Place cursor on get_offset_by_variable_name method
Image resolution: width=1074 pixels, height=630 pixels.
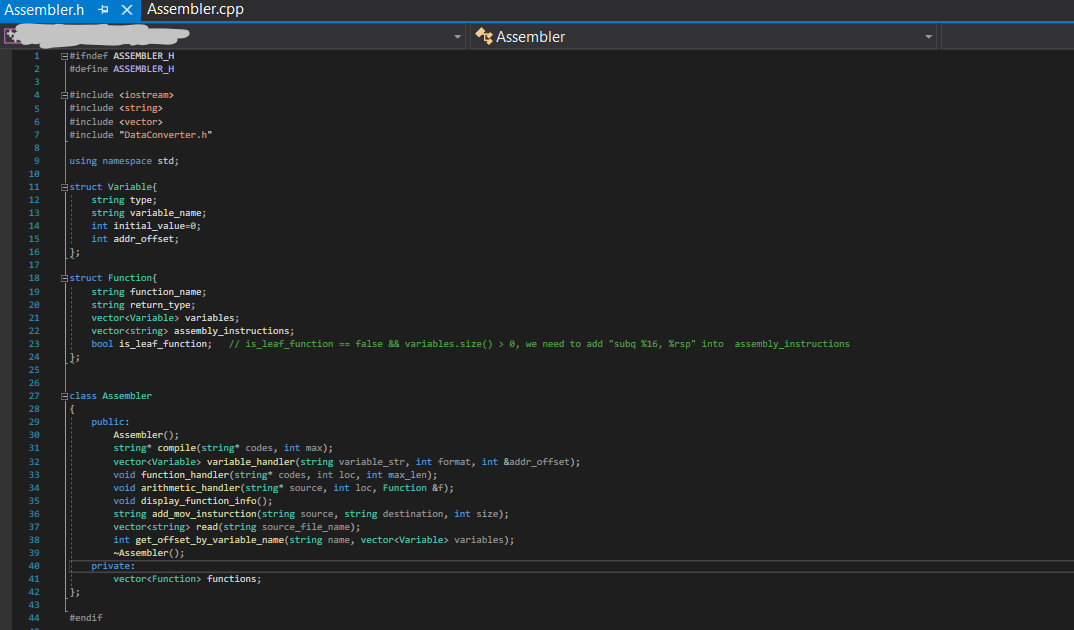point(207,540)
